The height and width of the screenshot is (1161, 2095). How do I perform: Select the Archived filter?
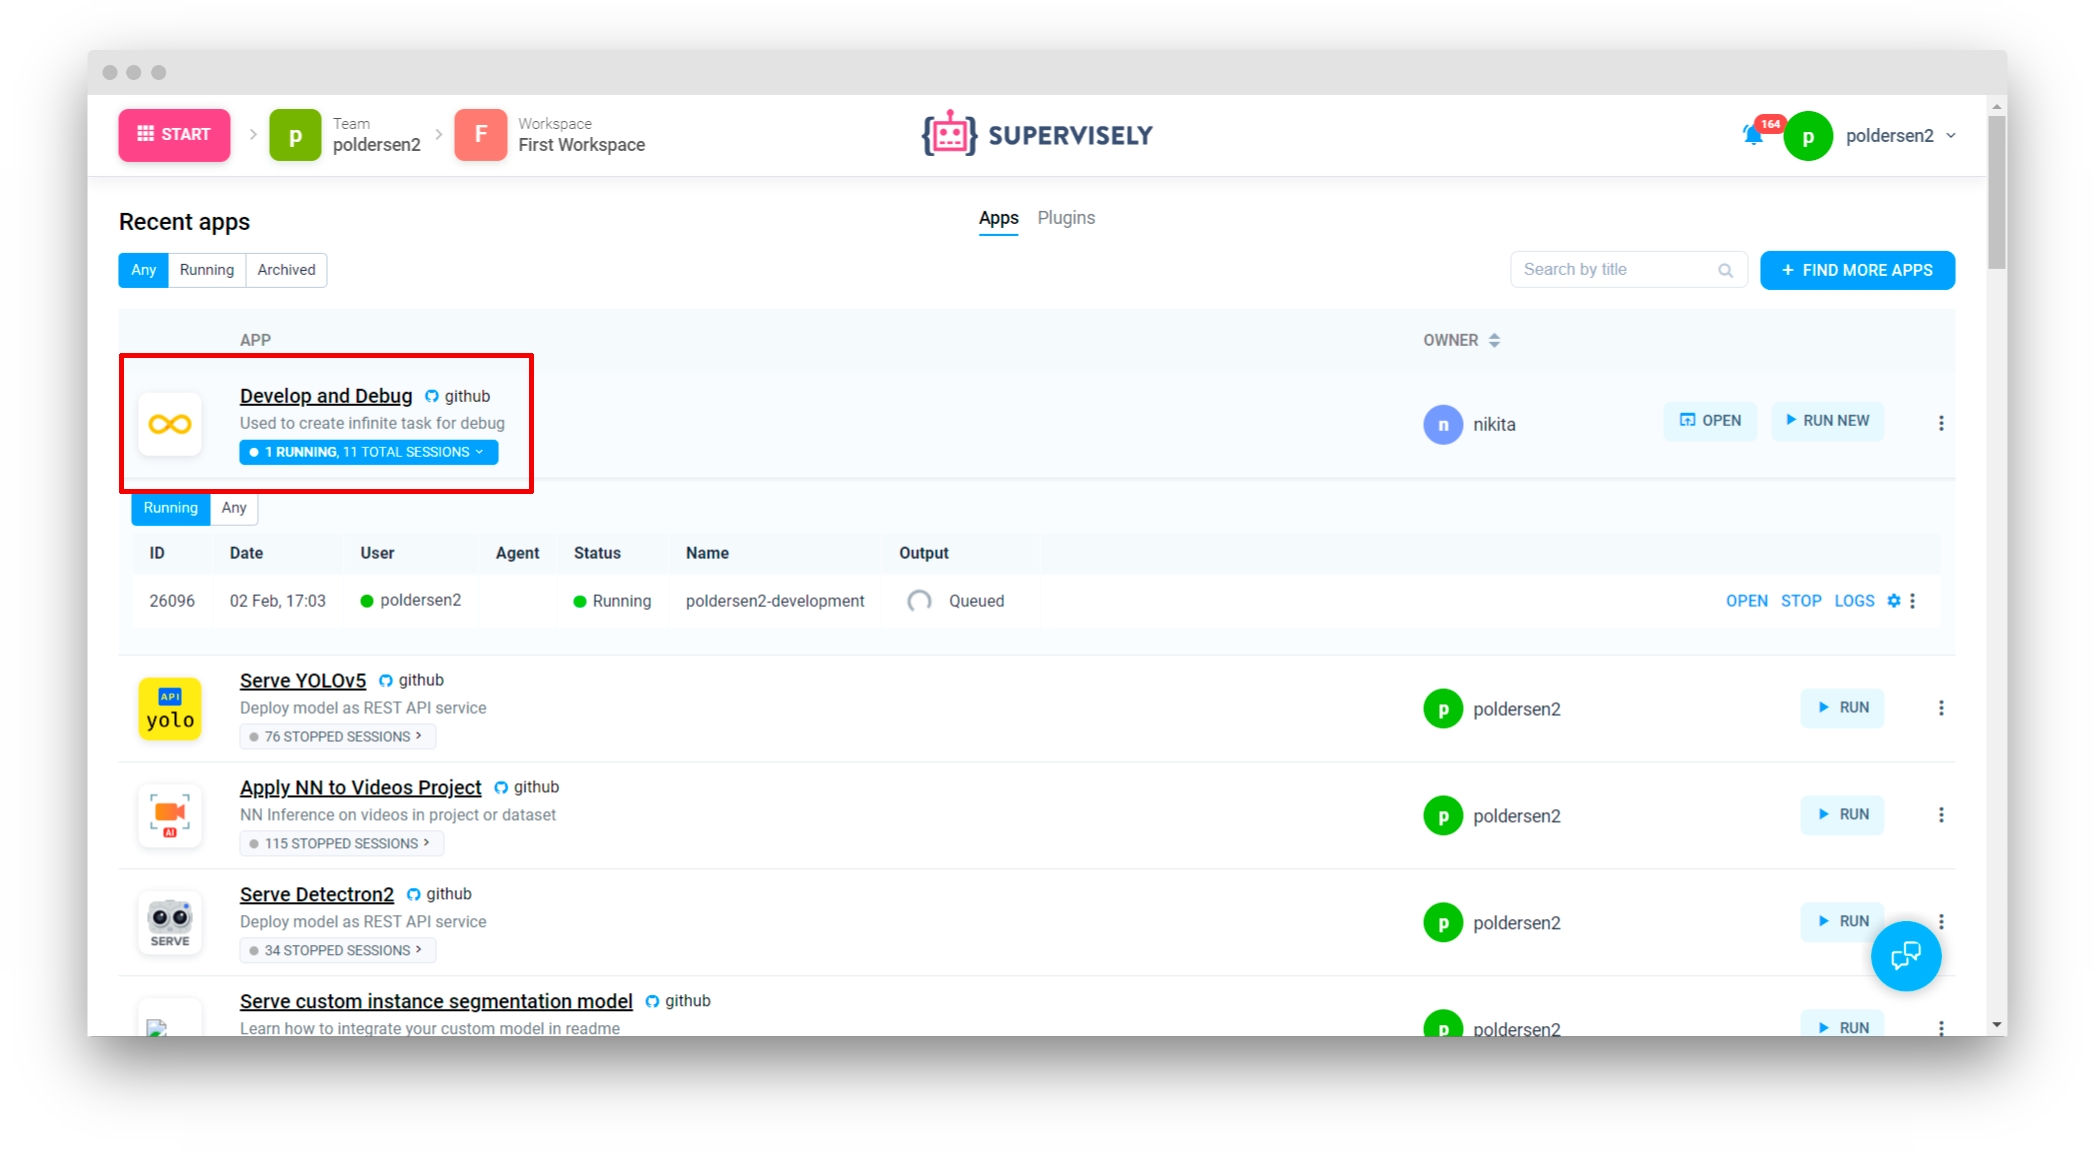[286, 270]
